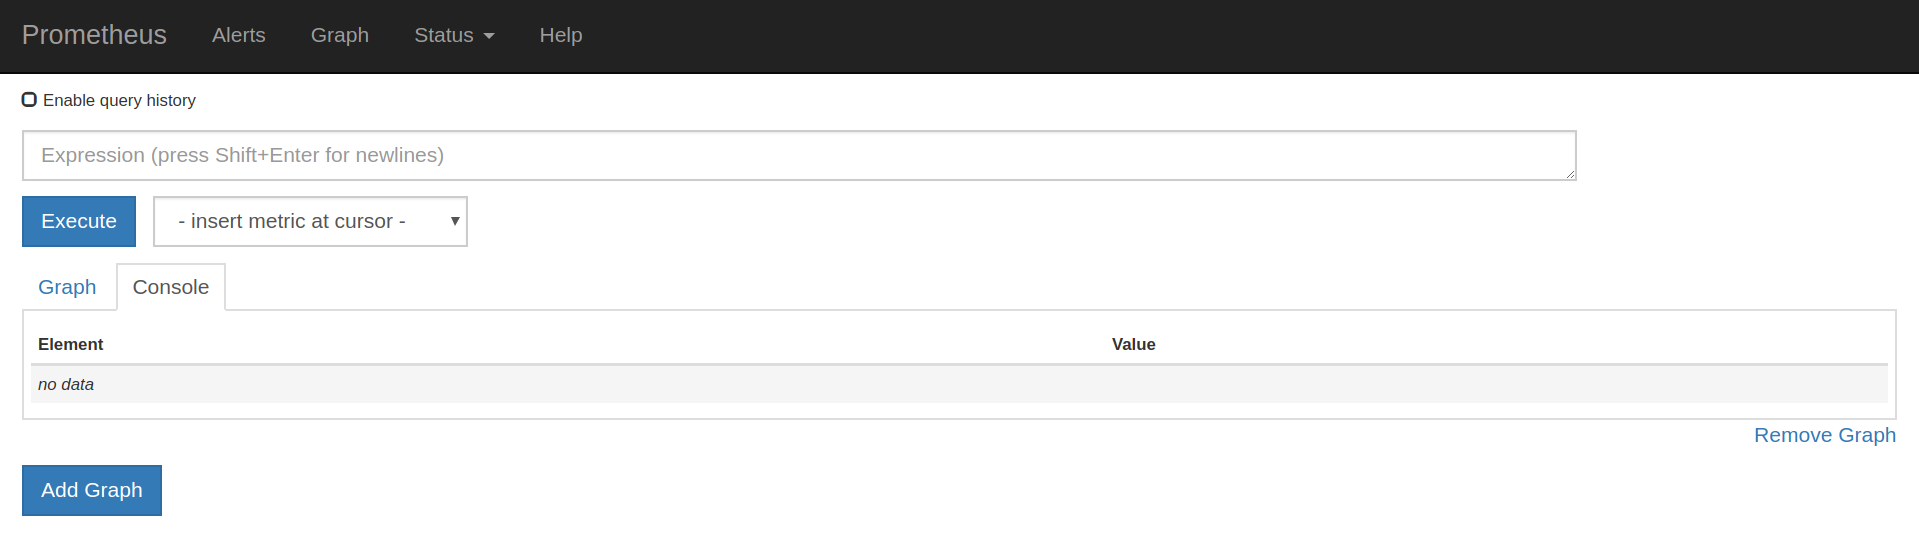The height and width of the screenshot is (539, 1919).
Task: Enable the query history checkbox
Action: point(29,99)
